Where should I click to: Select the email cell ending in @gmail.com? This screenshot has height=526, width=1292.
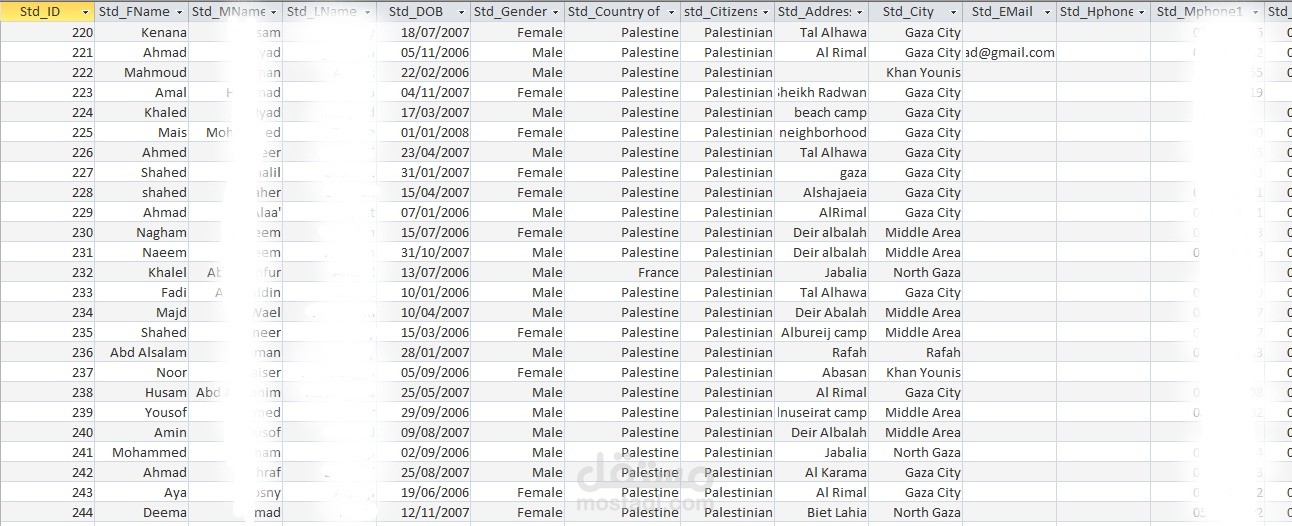(1009, 52)
